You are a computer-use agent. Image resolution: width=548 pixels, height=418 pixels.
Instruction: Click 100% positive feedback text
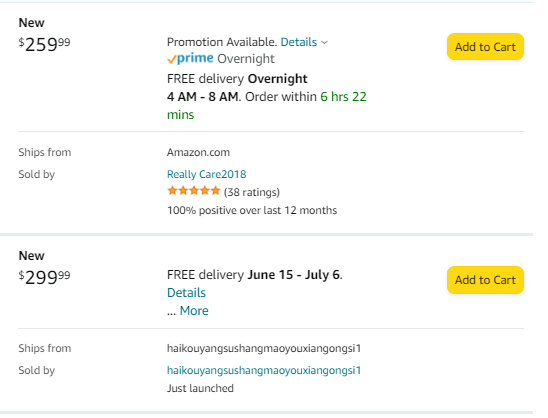coord(252,210)
